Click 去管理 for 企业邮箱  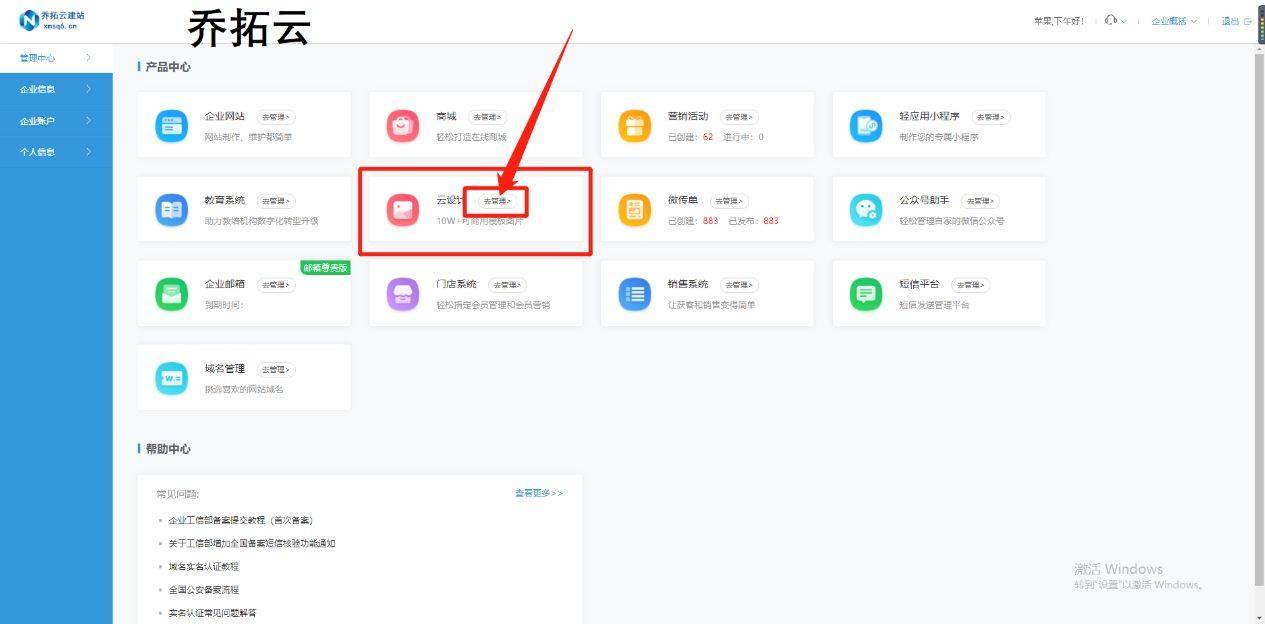(277, 285)
